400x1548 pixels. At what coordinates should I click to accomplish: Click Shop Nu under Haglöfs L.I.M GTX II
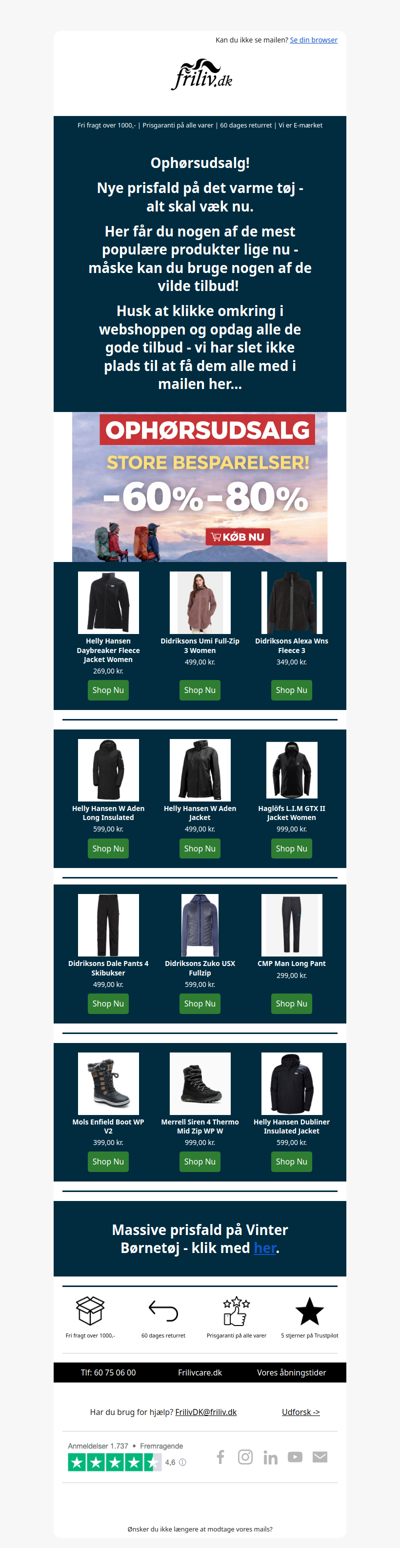(x=292, y=849)
